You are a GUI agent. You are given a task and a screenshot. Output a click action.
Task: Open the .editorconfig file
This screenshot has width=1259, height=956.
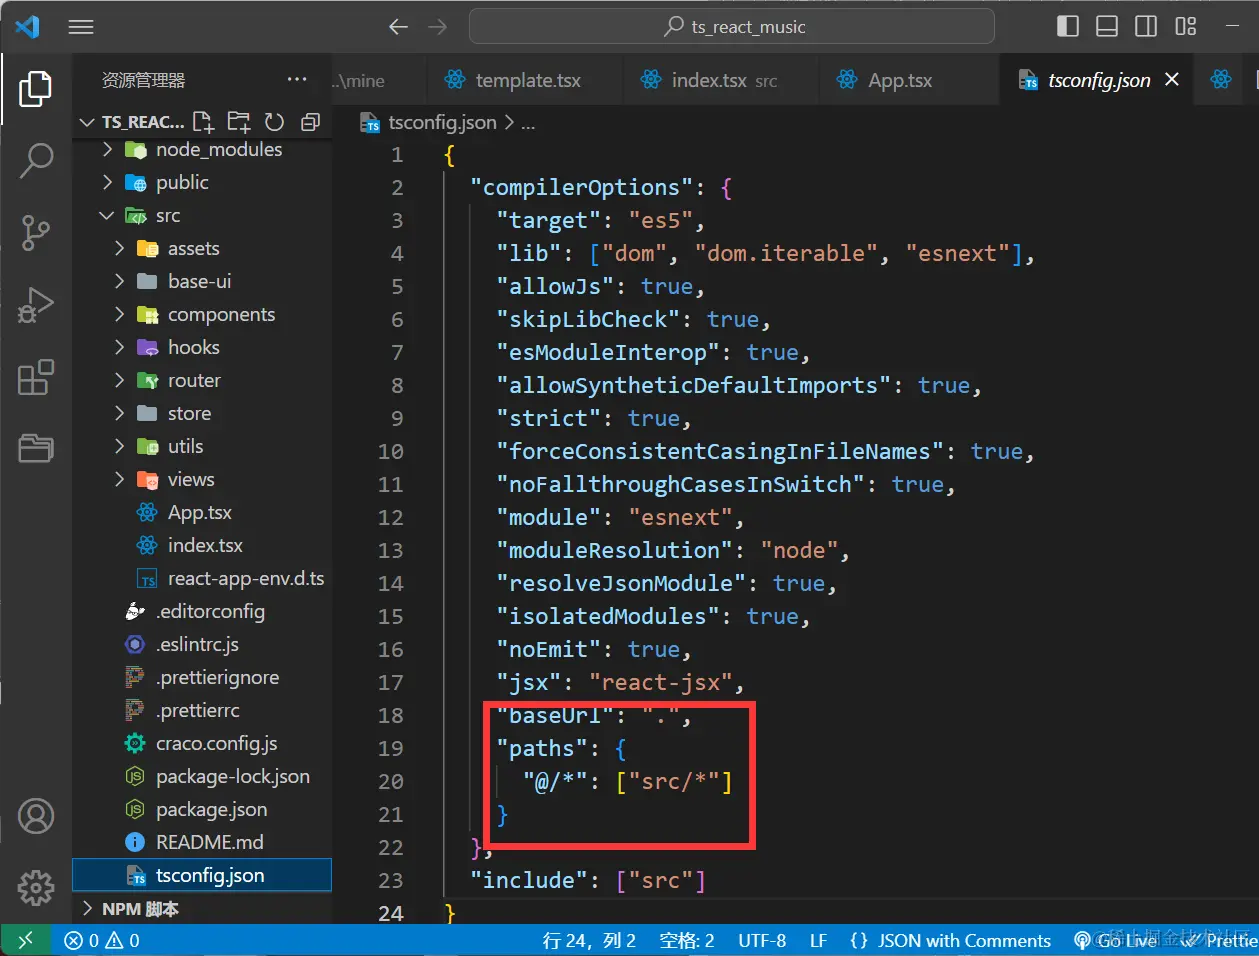210,611
